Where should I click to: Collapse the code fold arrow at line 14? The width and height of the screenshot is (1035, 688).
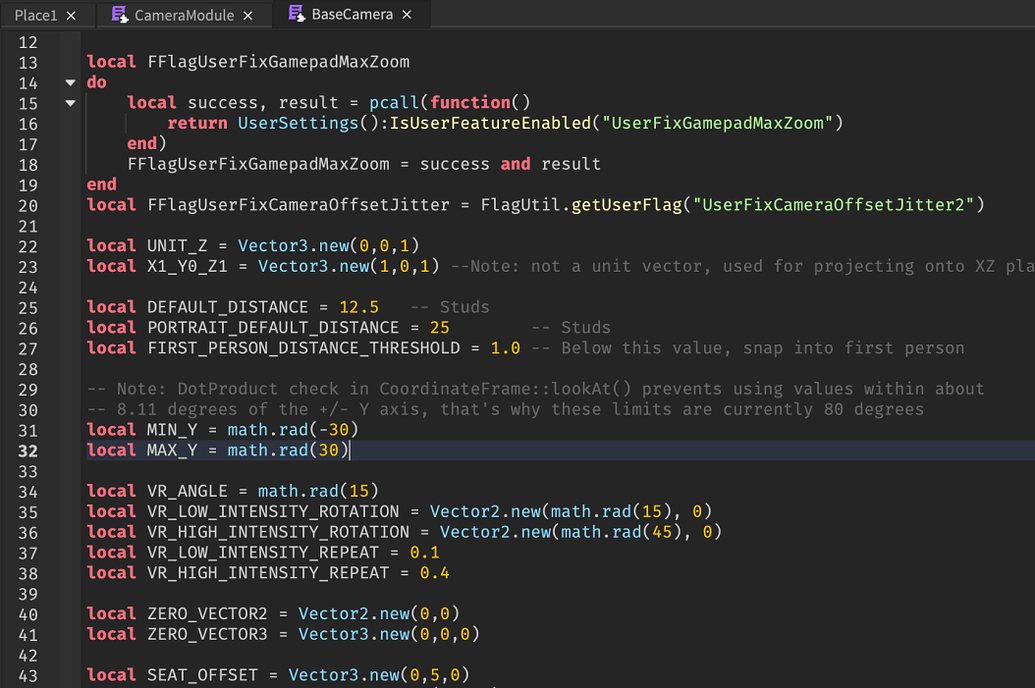pyautogui.click(x=69, y=82)
